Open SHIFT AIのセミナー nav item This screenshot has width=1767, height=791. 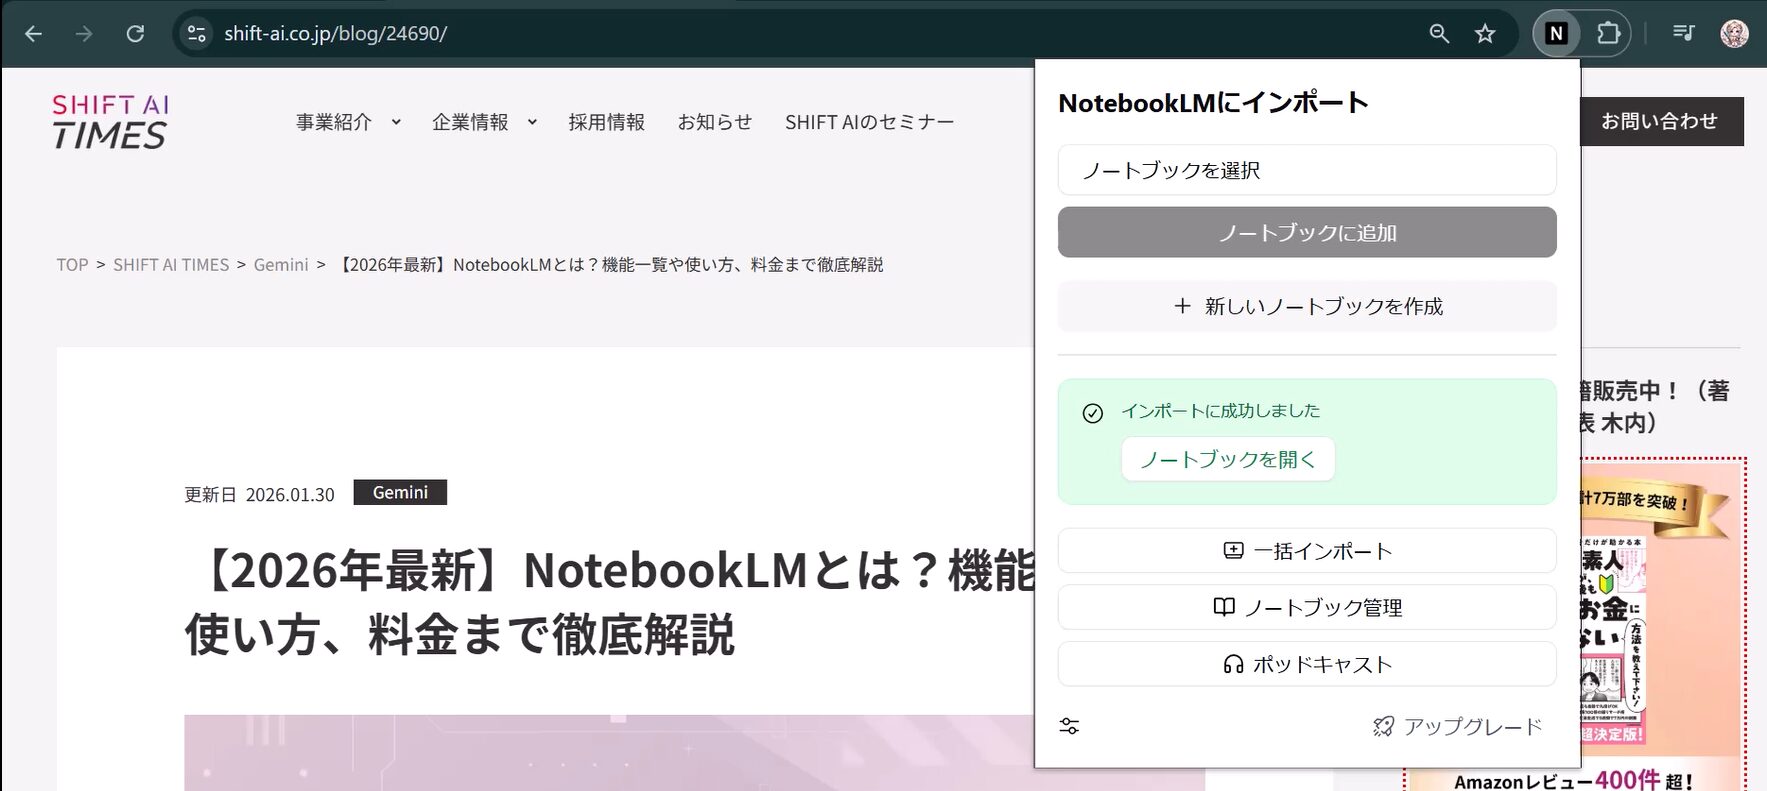869,122
